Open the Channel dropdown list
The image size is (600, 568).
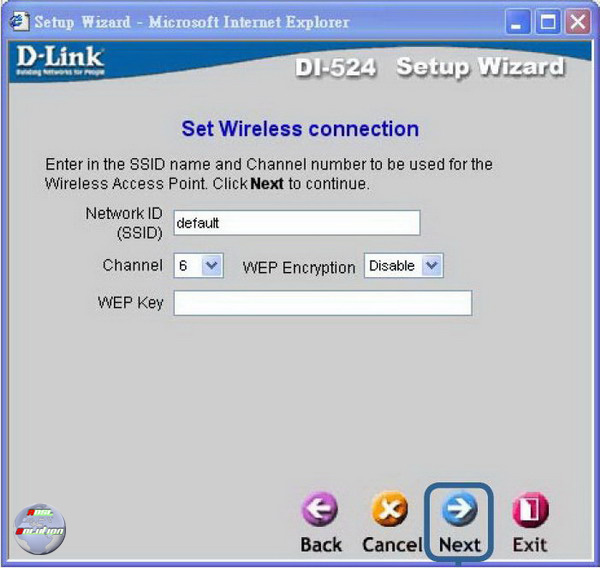[211, 266]
